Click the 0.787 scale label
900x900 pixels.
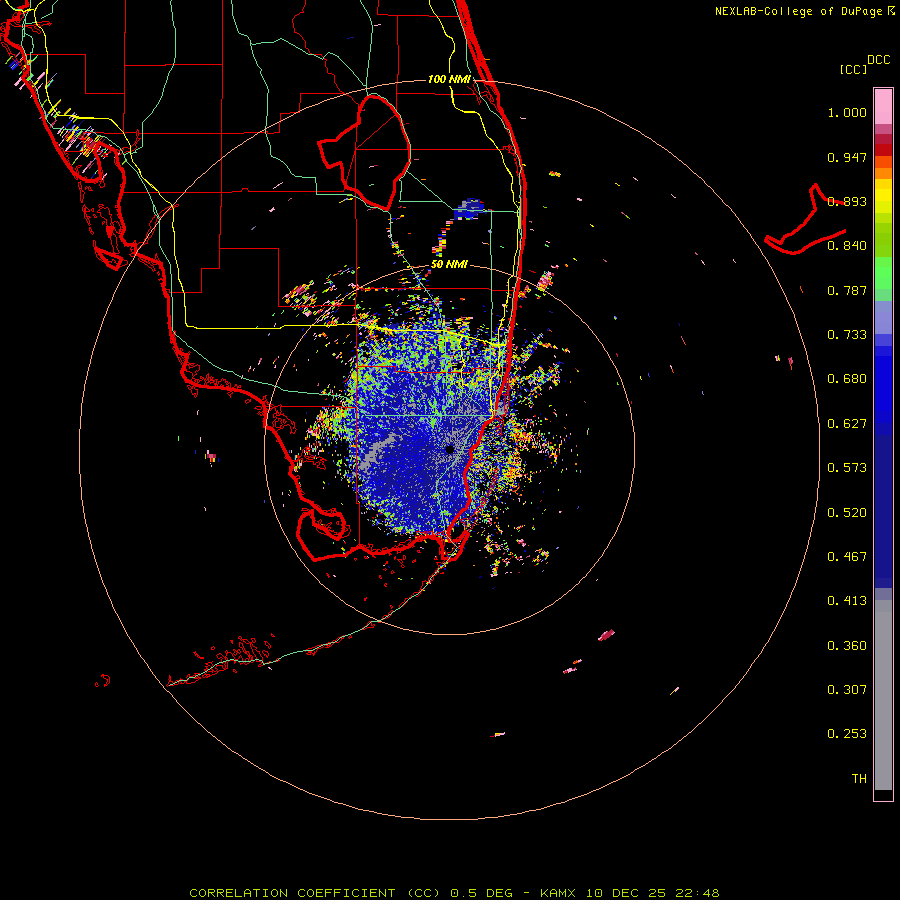coord(847,290)
